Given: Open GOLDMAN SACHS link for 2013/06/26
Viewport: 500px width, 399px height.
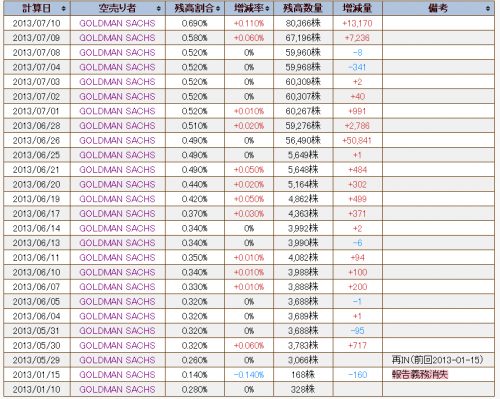Looking at the screenshot, I should pyautogui.click(x=117, y=141).
